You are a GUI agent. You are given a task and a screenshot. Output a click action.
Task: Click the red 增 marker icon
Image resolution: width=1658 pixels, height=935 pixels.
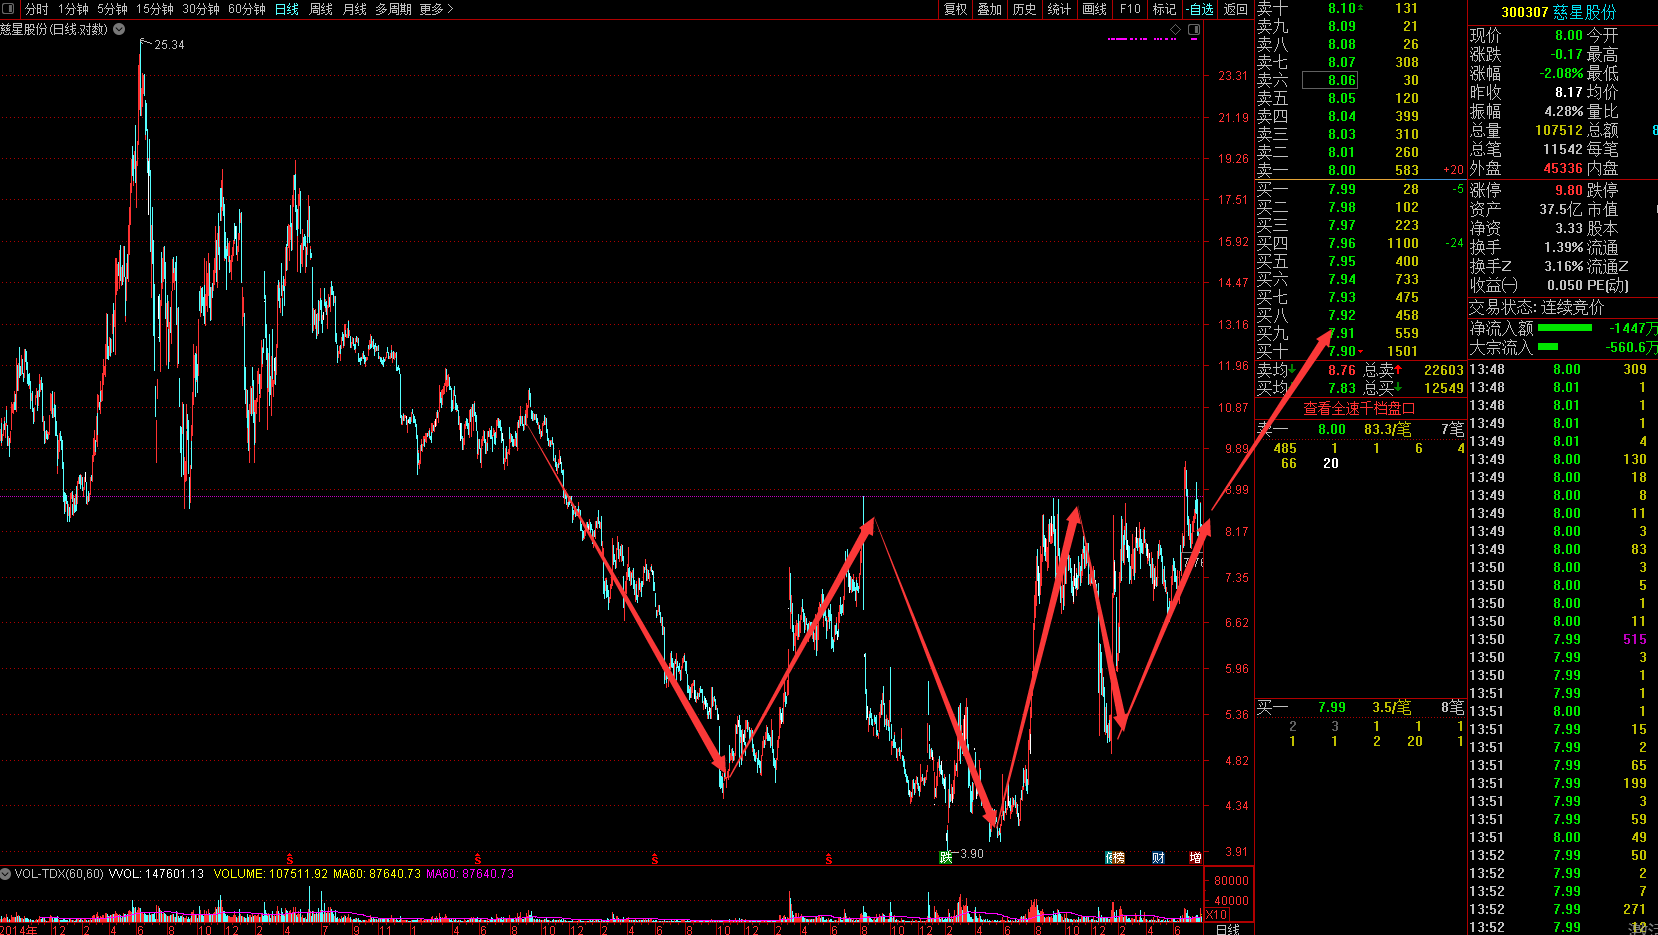coord(1195,857)
